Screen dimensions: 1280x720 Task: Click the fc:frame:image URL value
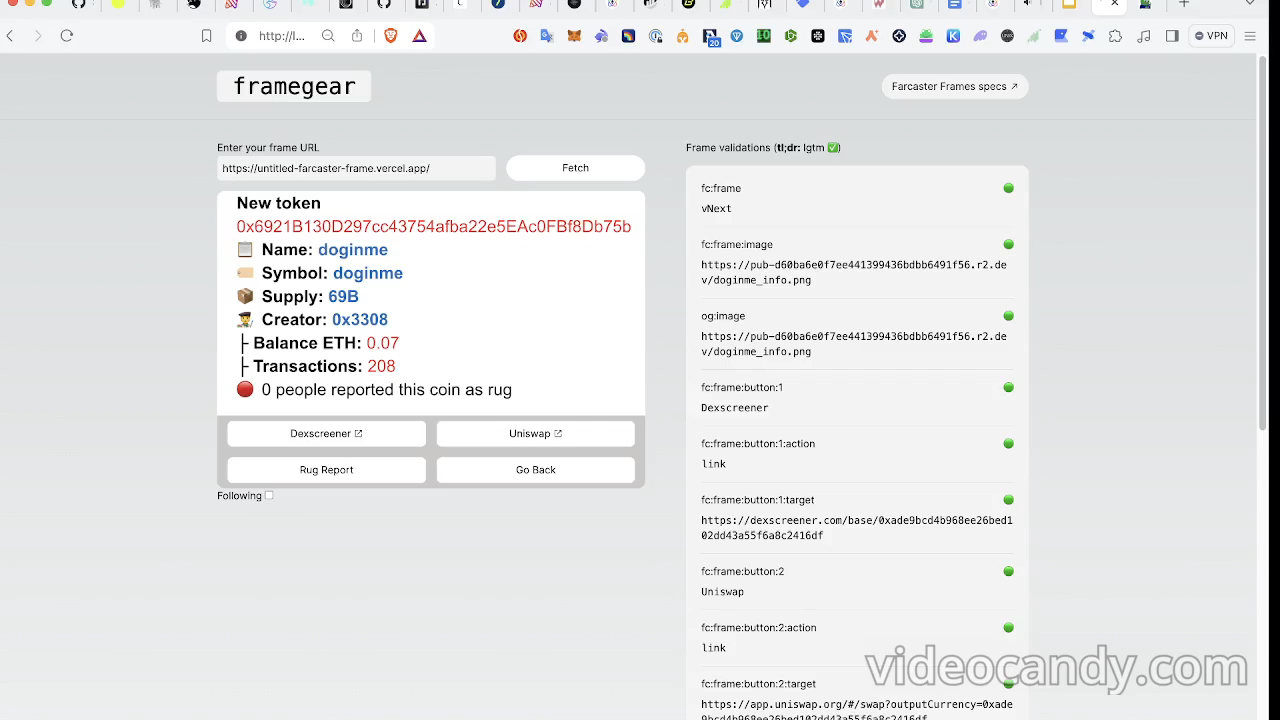(x=854, y=273)
